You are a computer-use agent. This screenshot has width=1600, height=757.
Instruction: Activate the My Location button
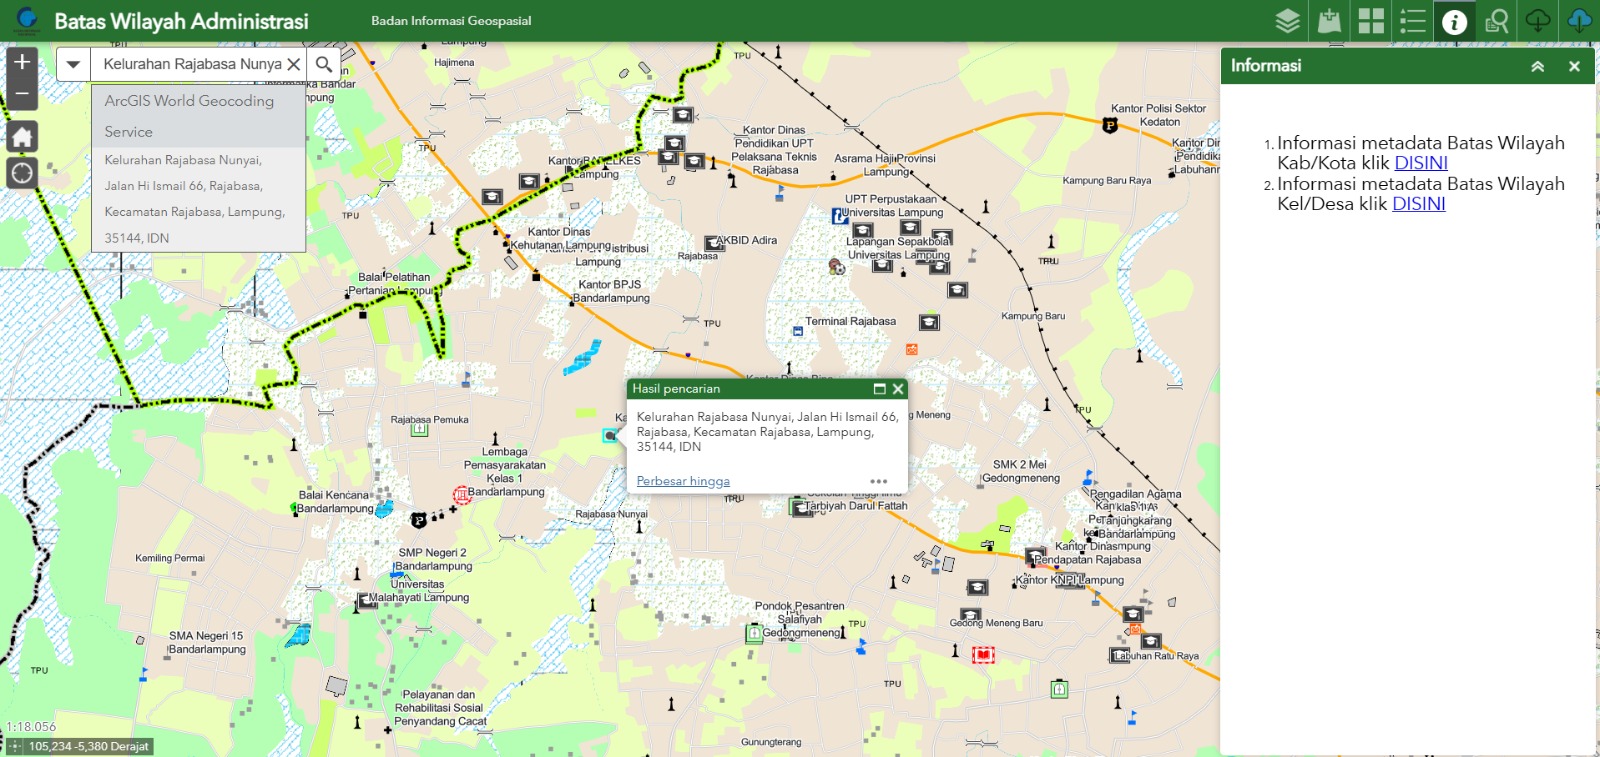point(22,172)
